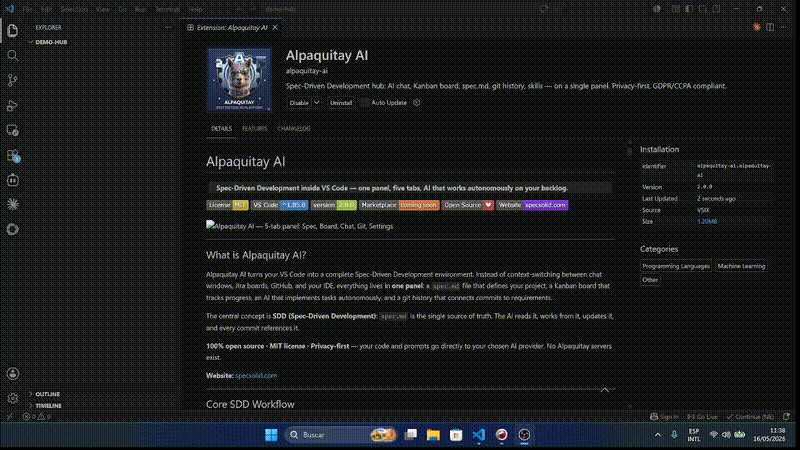The image size is (800, 450).
Task: Open the Explorer view in the activity bar
Action: tap(12, 31)
